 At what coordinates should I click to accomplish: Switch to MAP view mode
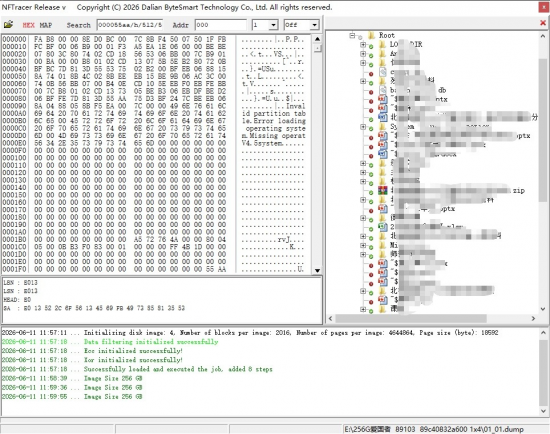coord(46,25)
